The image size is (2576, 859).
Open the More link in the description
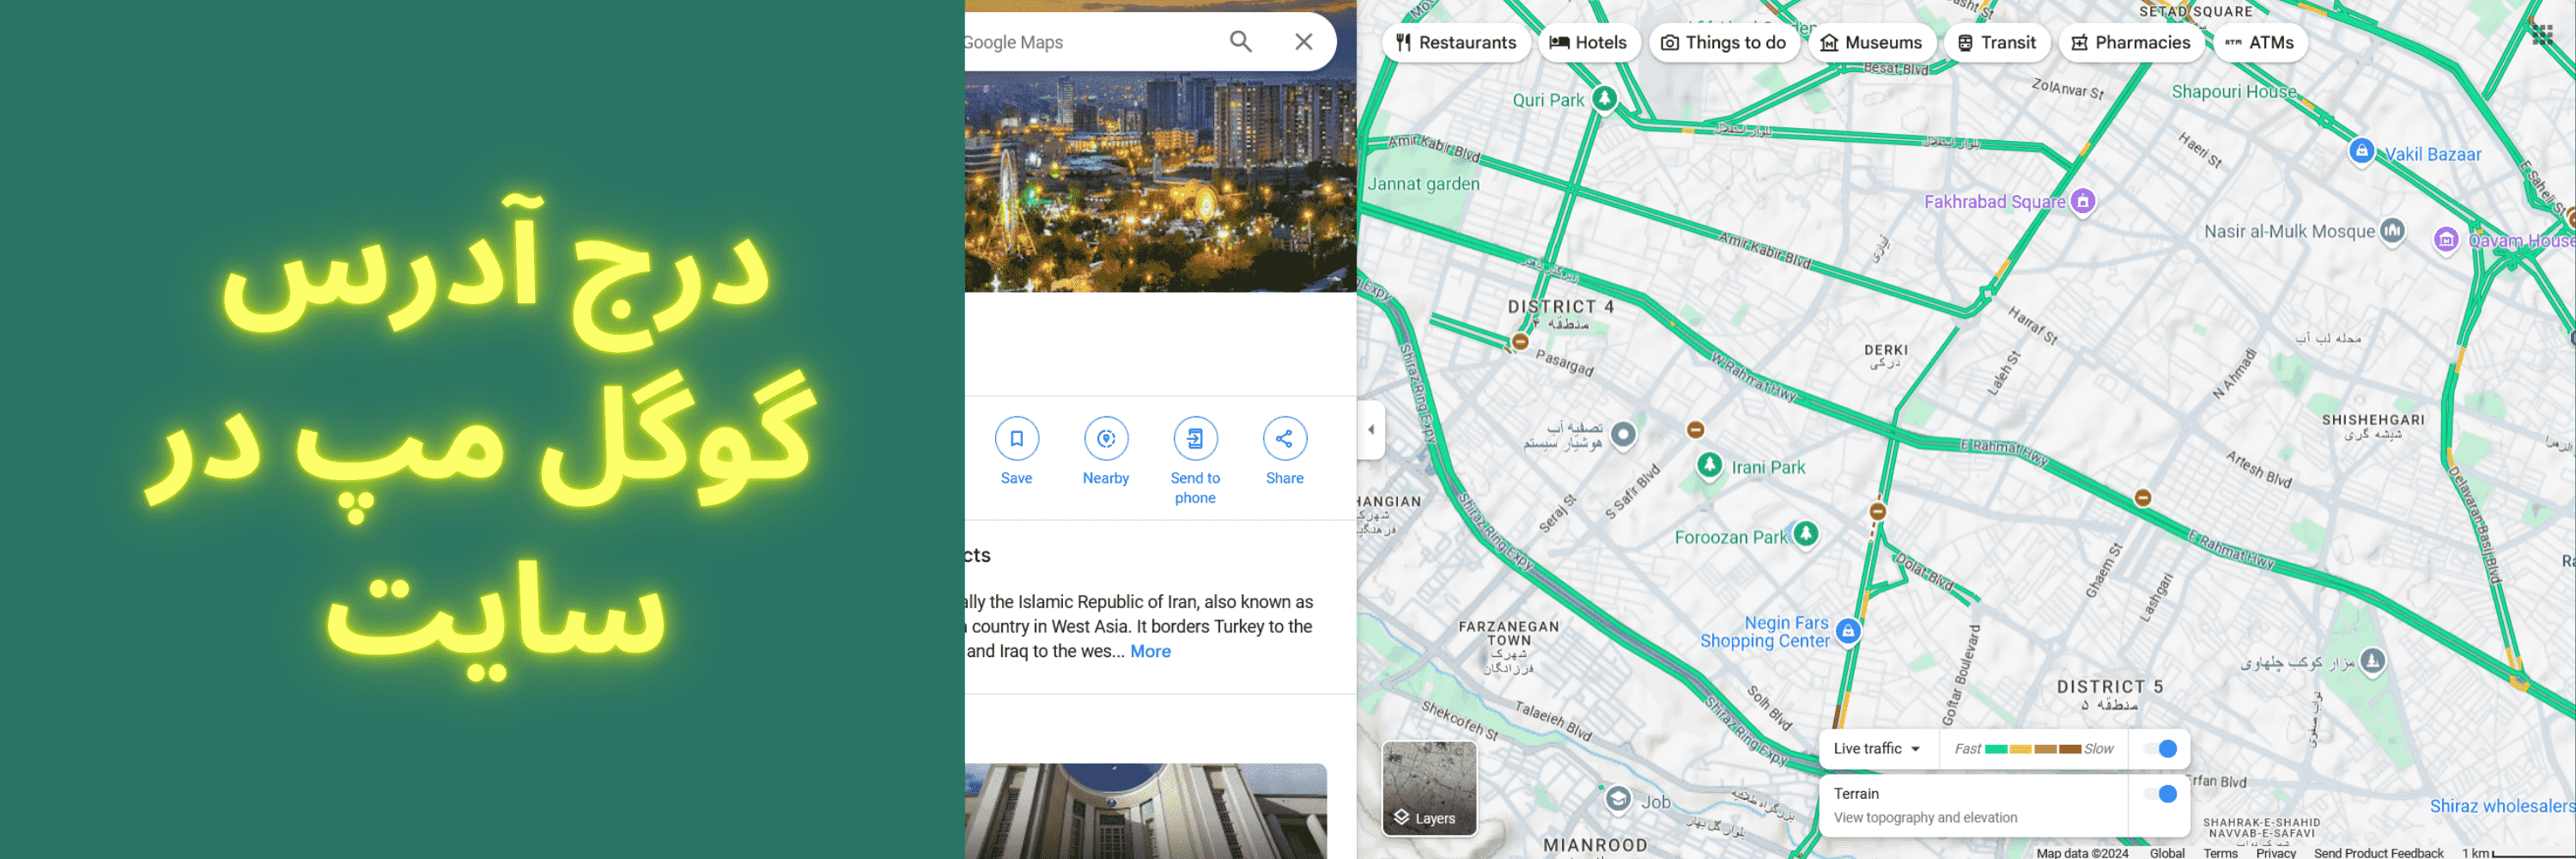pos(1150,651)
